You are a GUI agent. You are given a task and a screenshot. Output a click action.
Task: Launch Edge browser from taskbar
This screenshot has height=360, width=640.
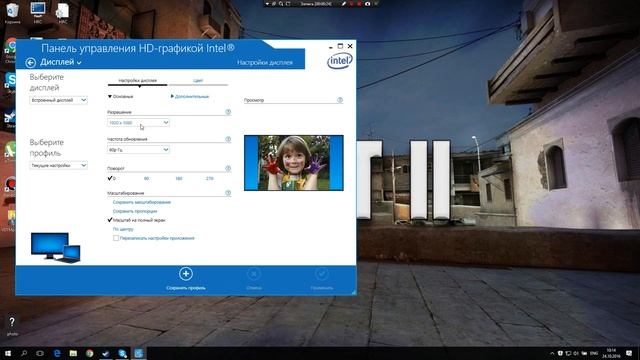click(x=57, y=353)
